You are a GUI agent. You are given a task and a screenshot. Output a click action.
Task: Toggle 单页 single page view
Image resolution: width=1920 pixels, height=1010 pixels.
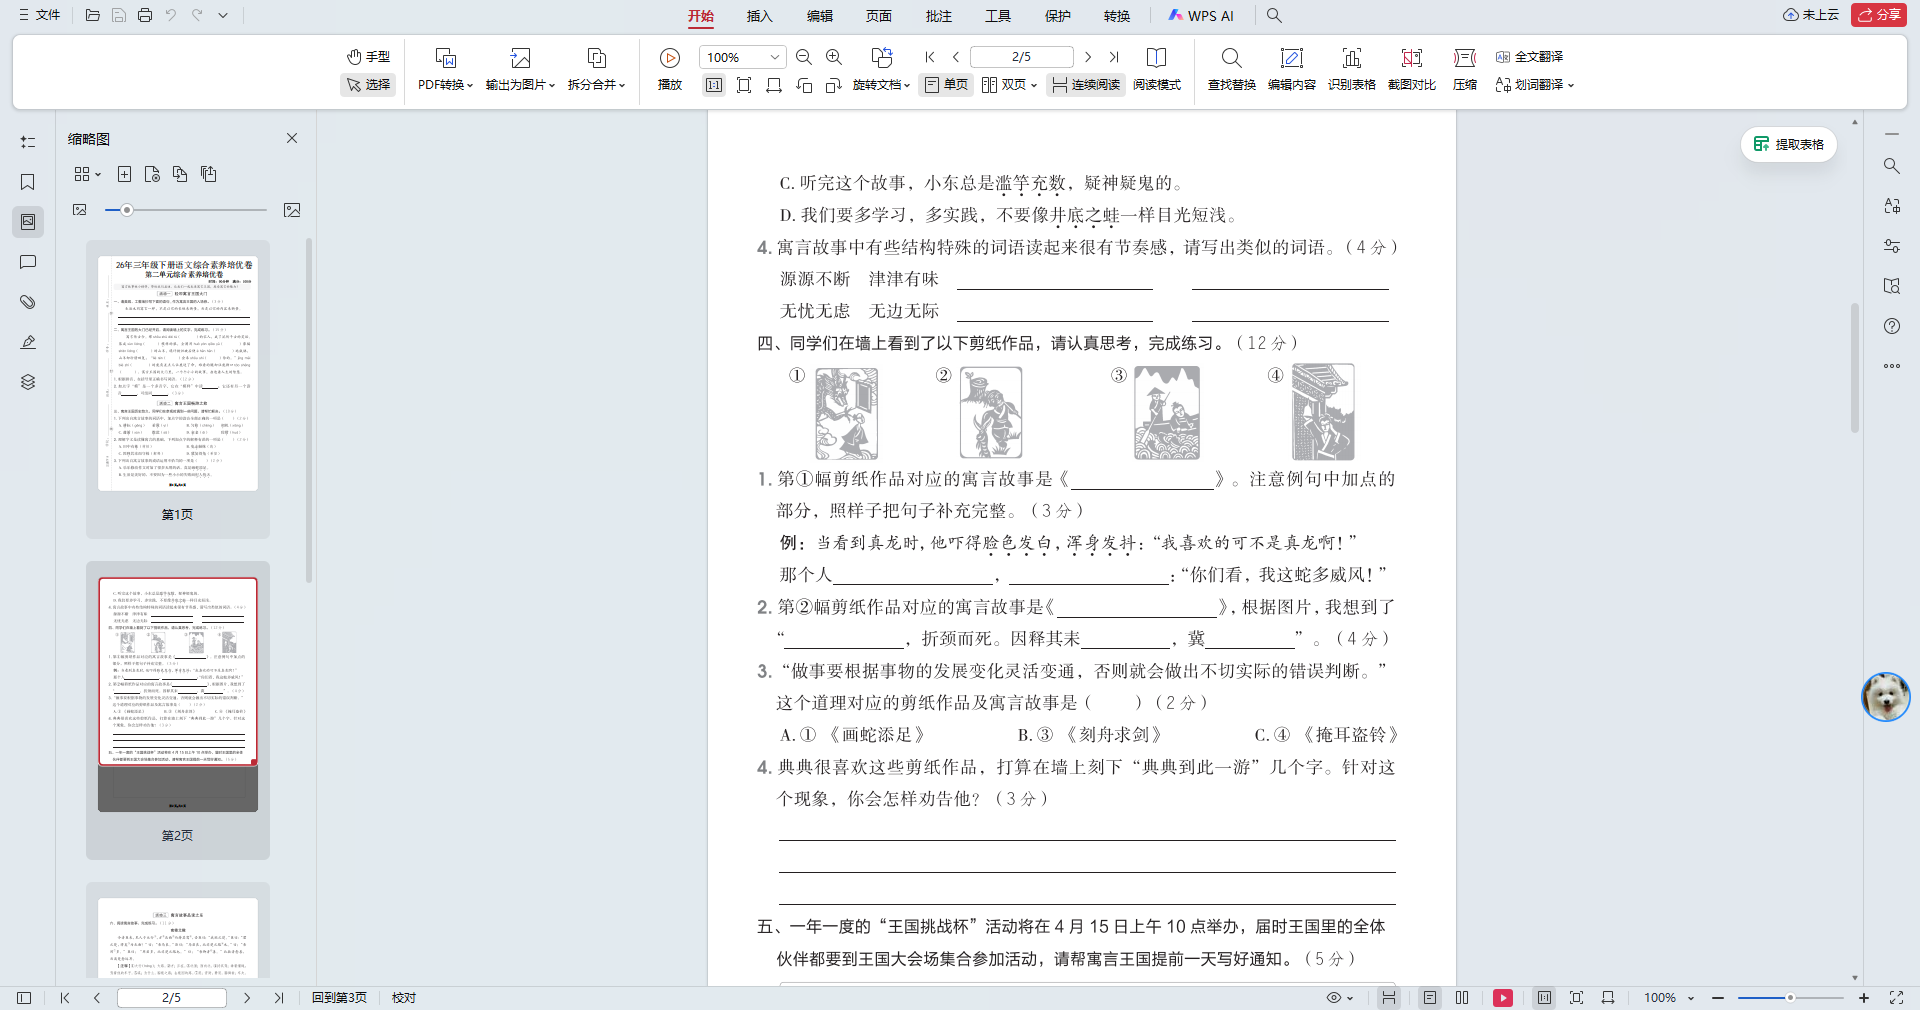pyautogui.click(x=946, y=85)
